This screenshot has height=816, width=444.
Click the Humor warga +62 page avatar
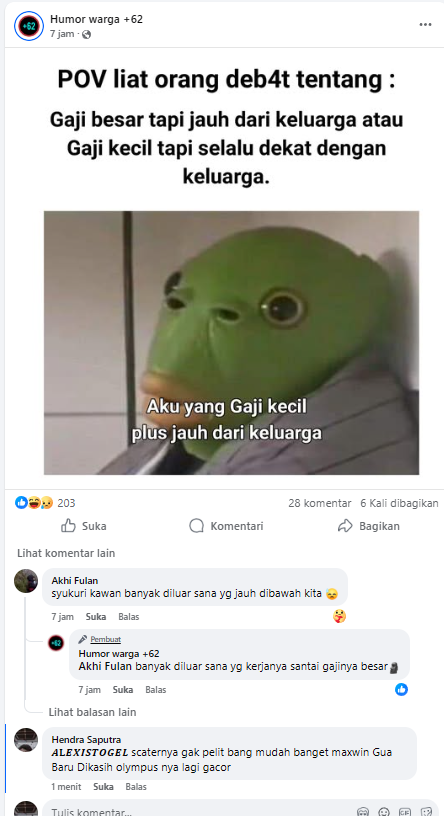coord(29,26)
